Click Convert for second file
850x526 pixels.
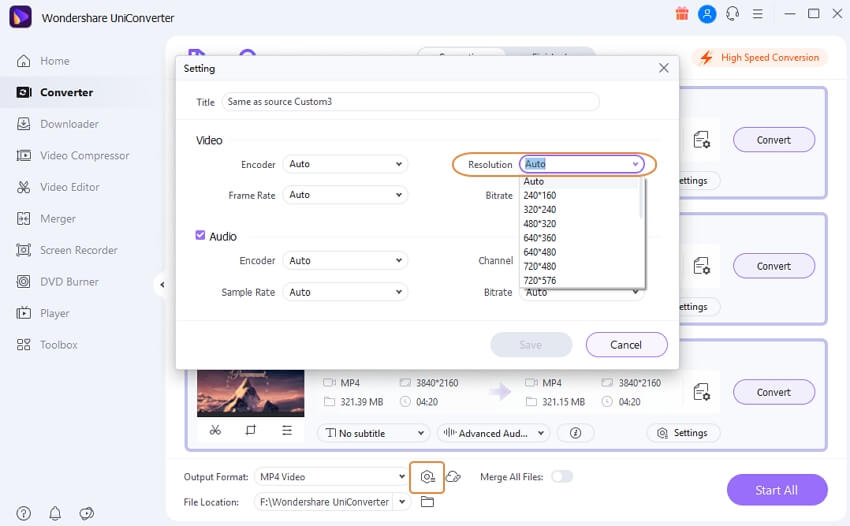(x=774, y=266)
